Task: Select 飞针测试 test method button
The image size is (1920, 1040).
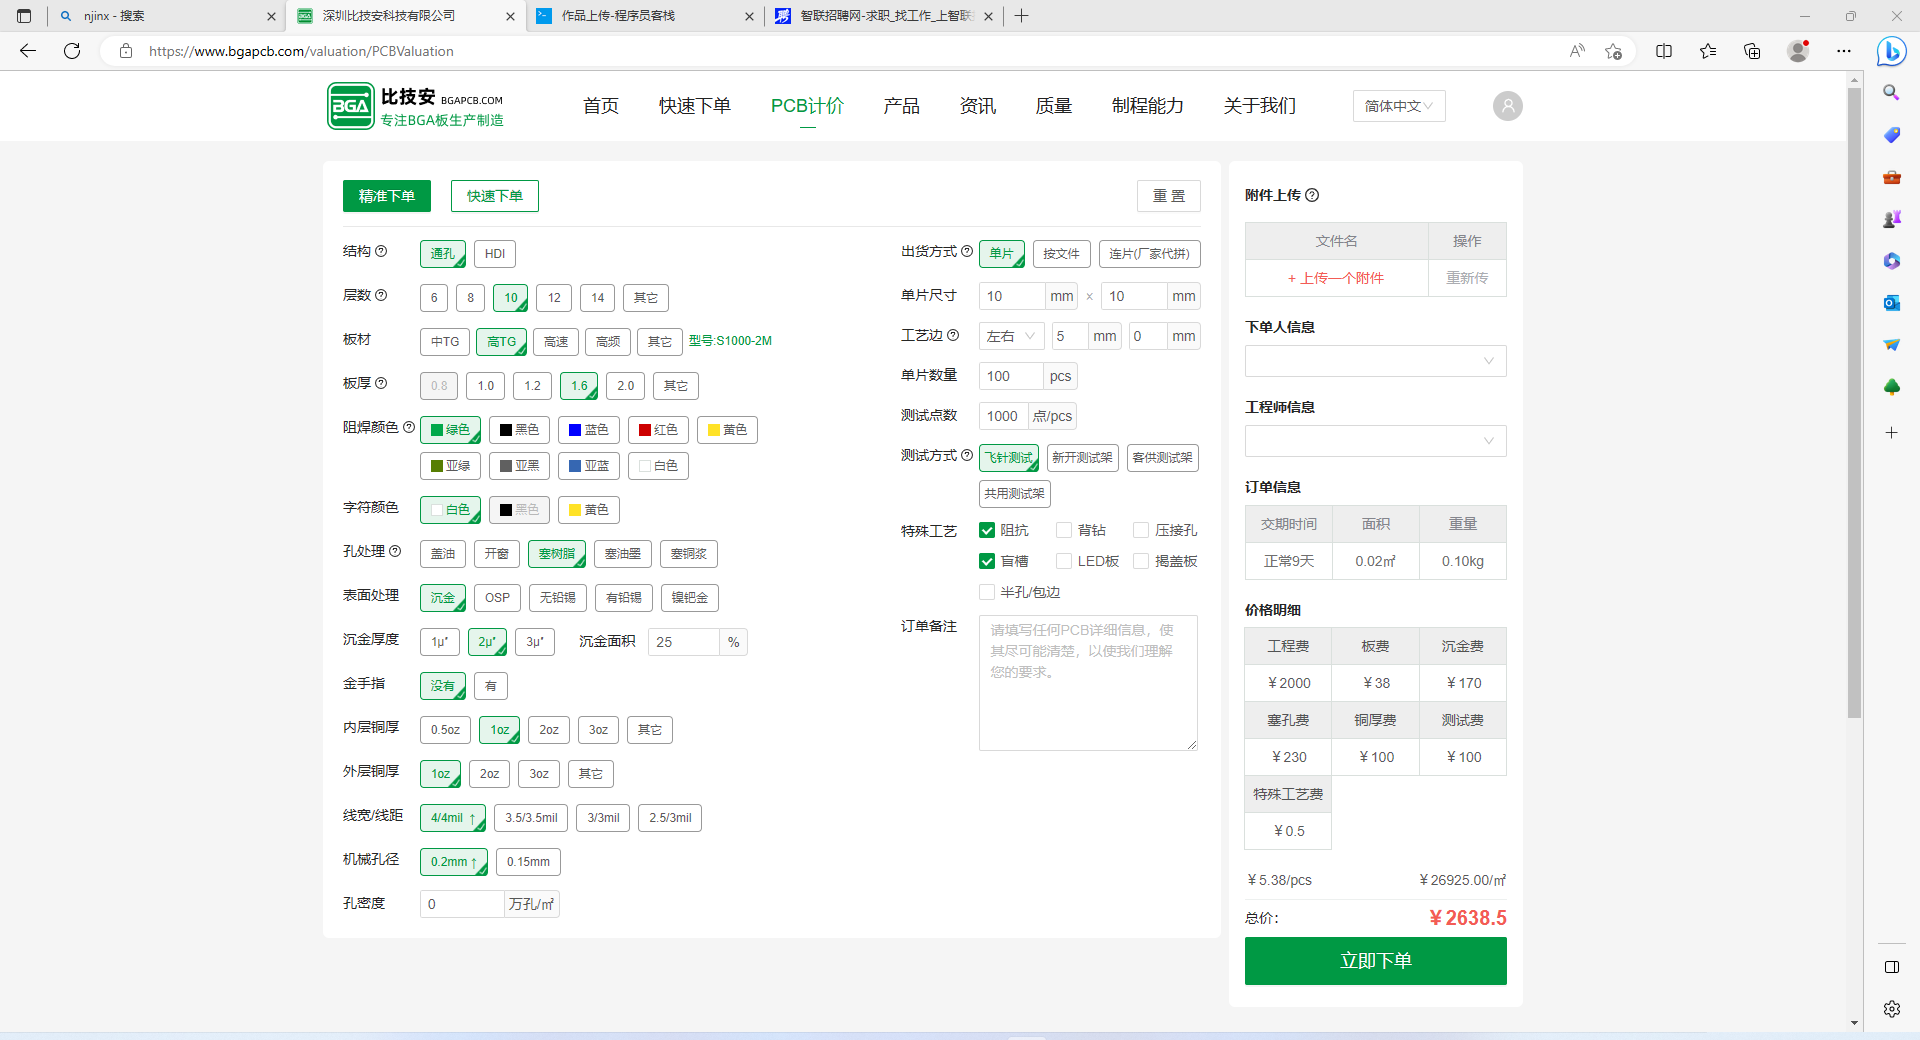Action: [x=1009, y=458]
